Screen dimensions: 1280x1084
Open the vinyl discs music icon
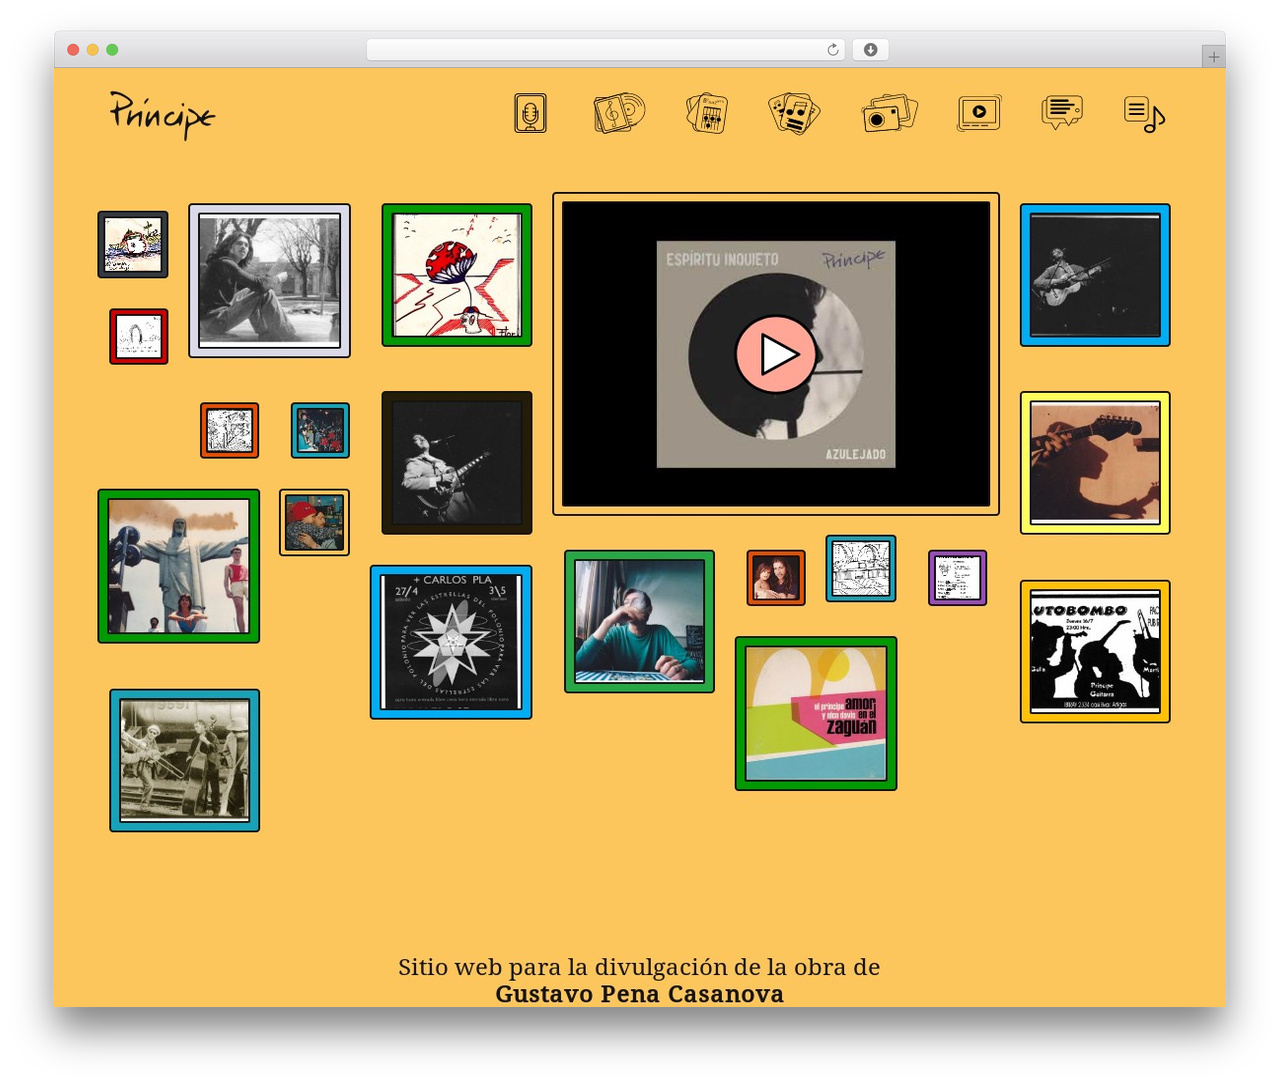click(619, 113)
